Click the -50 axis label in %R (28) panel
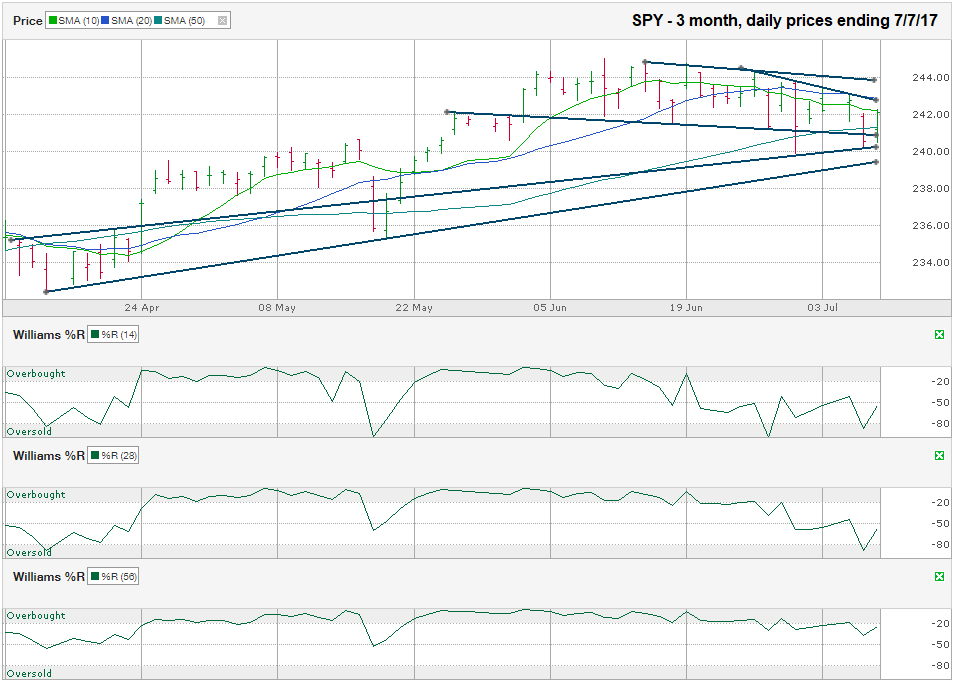Viewport: 955px width, 680px height. coord(942,523)
